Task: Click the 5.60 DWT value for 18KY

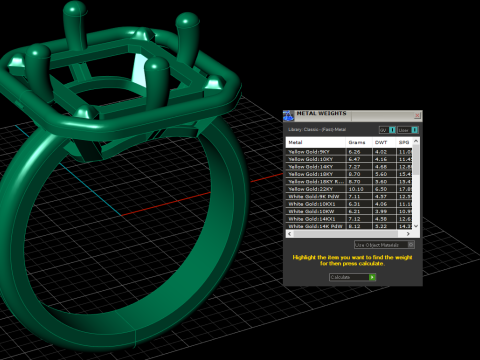Action: point(381,174)
